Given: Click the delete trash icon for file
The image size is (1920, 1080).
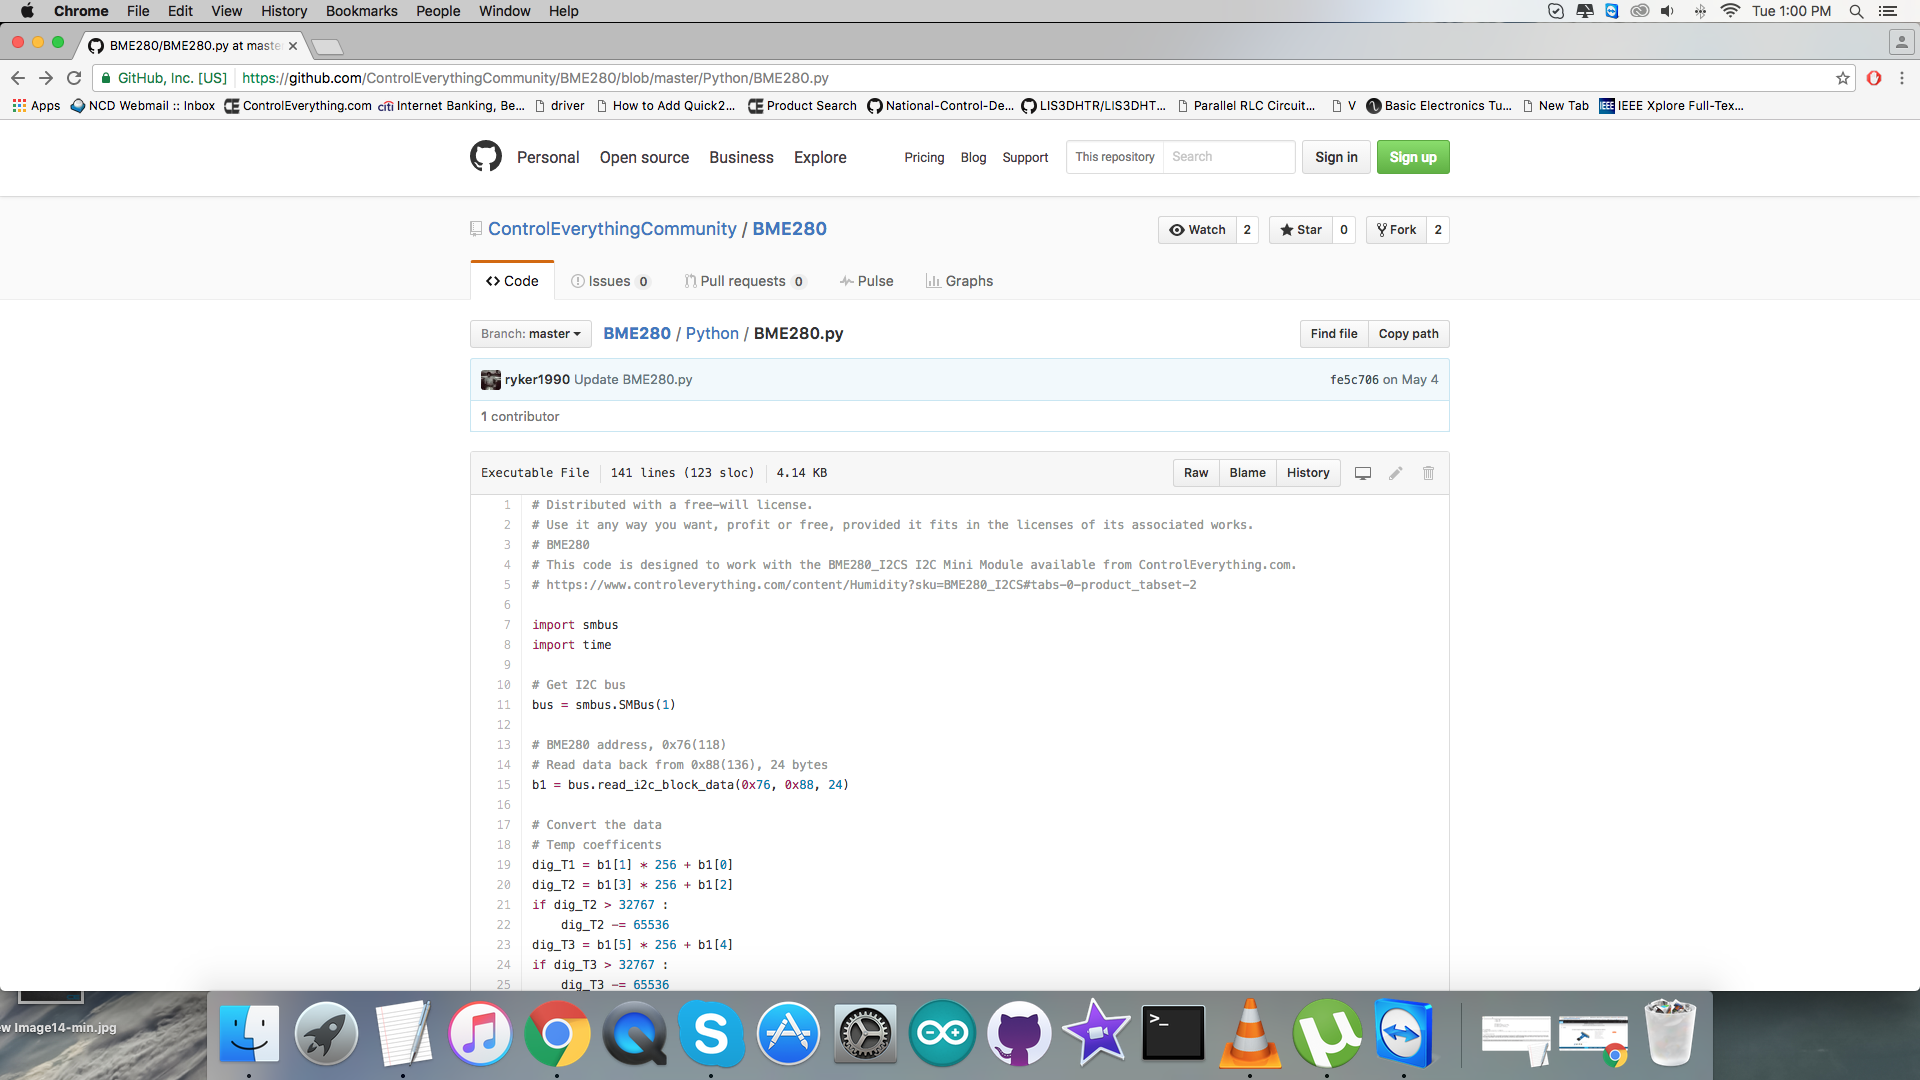Looking at the screenshot, I should pos(1428,472).
